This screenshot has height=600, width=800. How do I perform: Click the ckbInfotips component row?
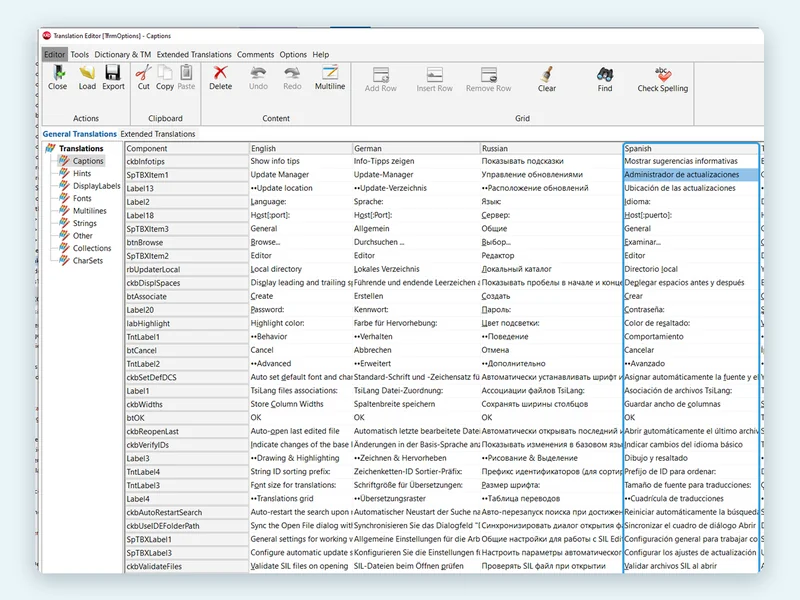[187, 161]
